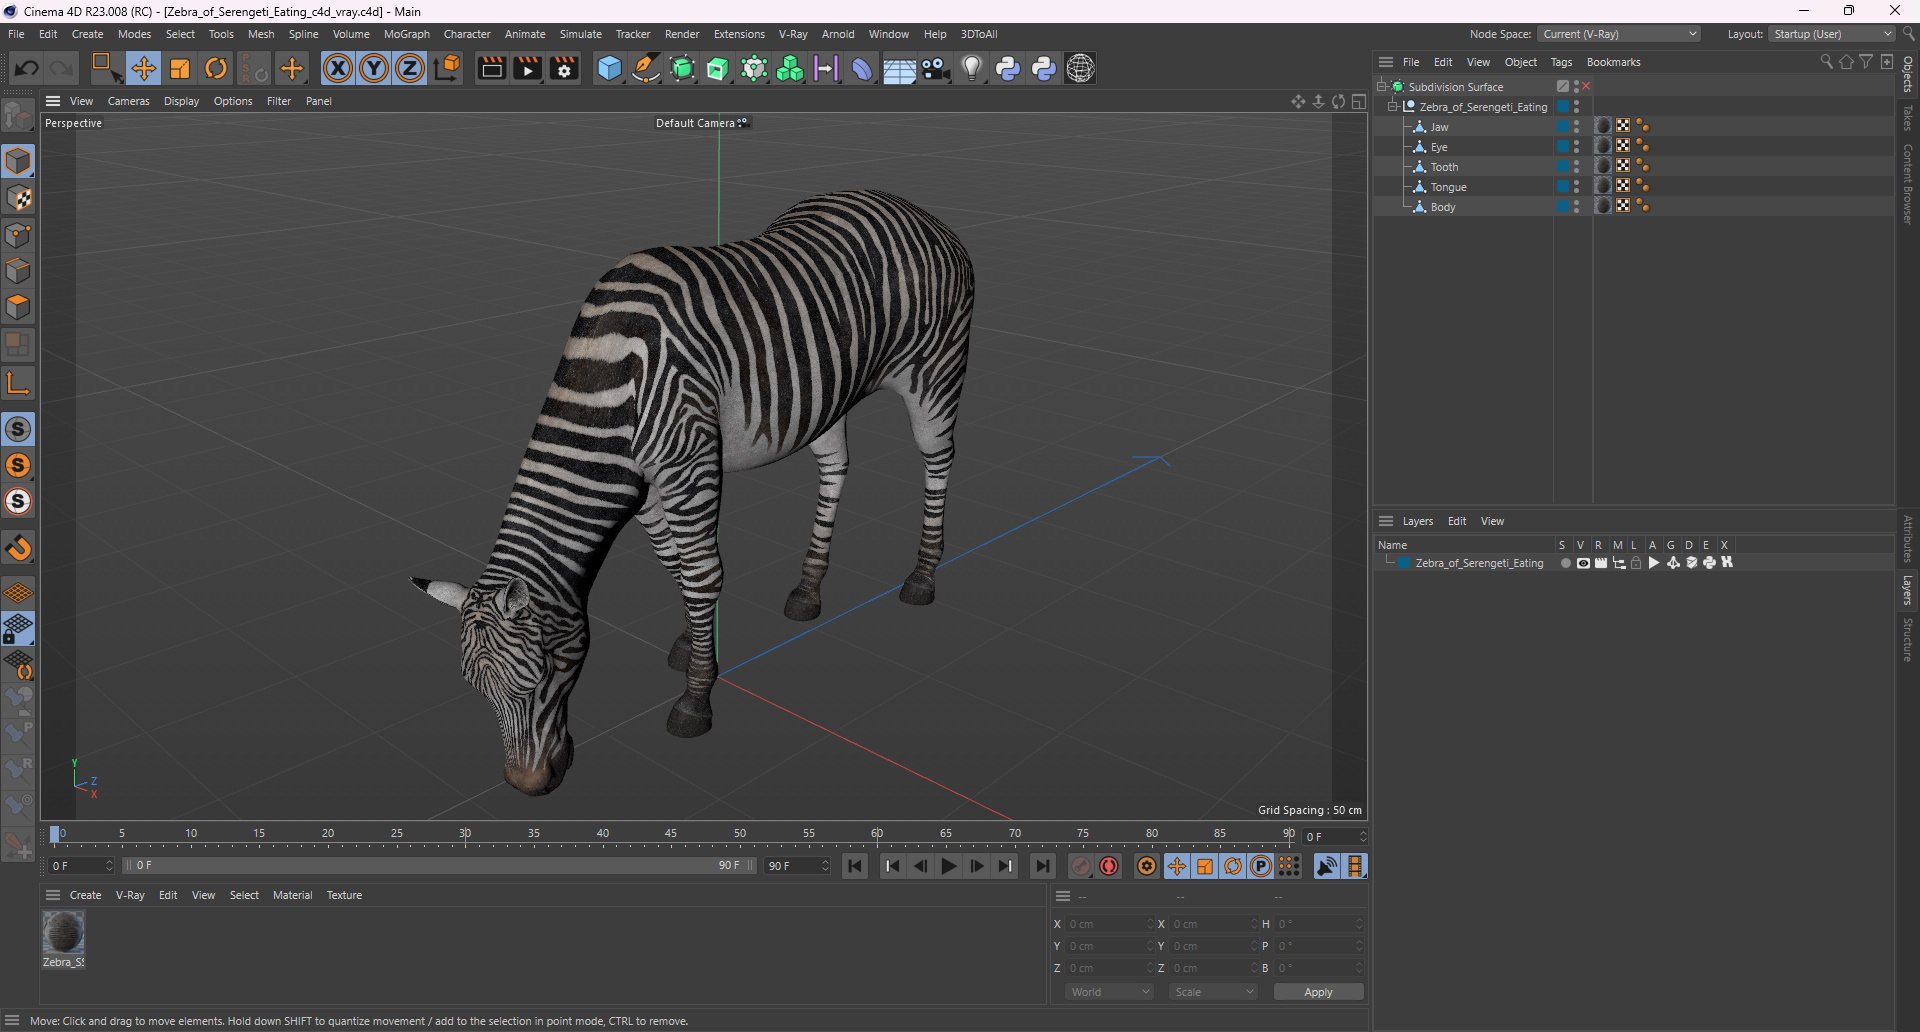
Task: Render view with clapperboard icon
Action: 491,68
